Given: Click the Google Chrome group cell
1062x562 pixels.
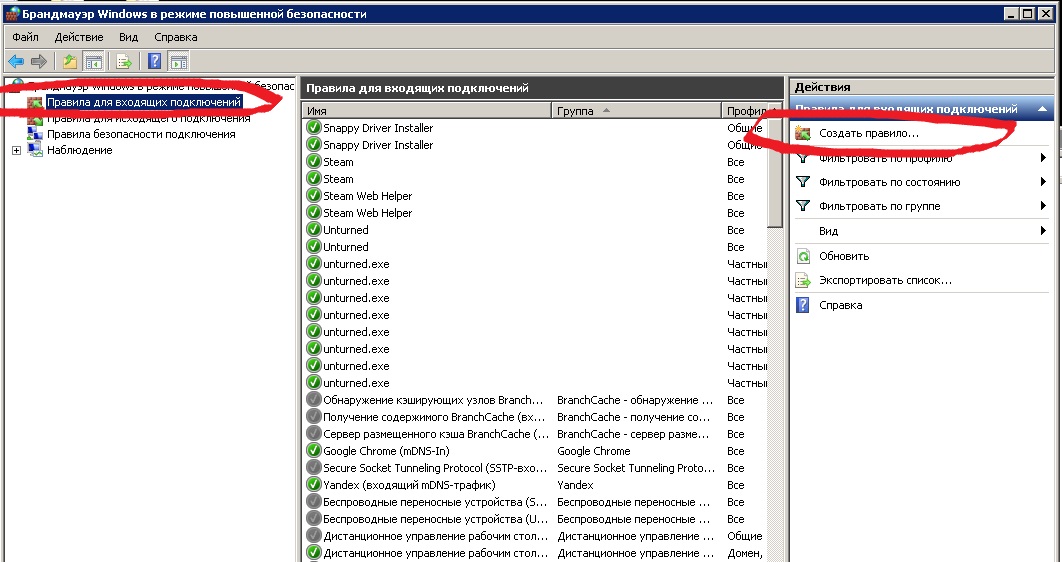Looking at the screenshot, I should 593,451.
